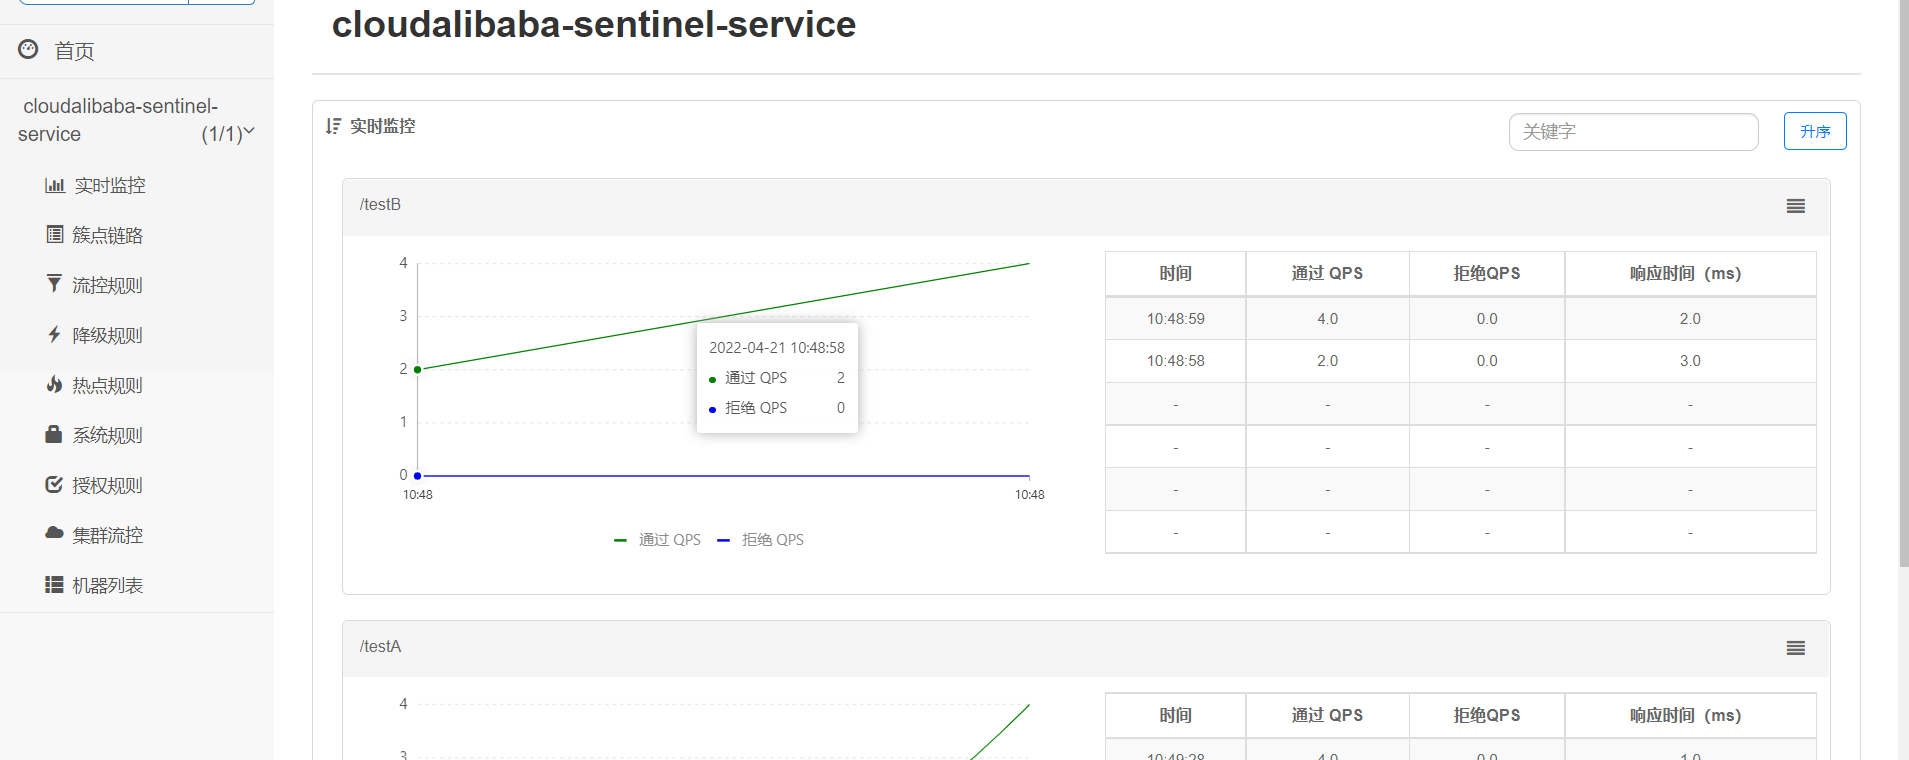
Task: Click the 升序 ascending sort button
Action: pyautogui.click(x=1815, y=131)
